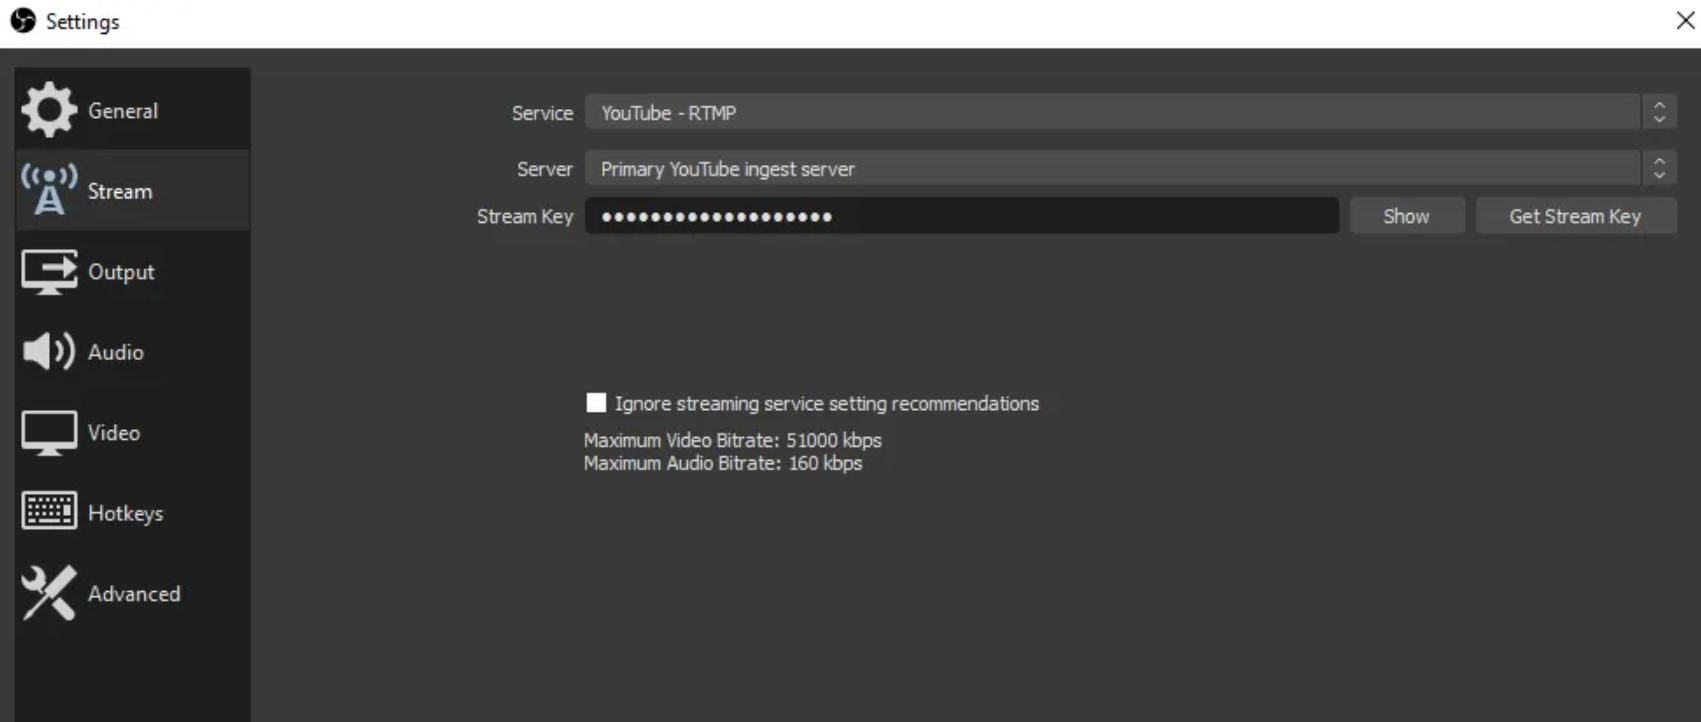
Task: Open the General settings tab label
Action: (123, 111)
